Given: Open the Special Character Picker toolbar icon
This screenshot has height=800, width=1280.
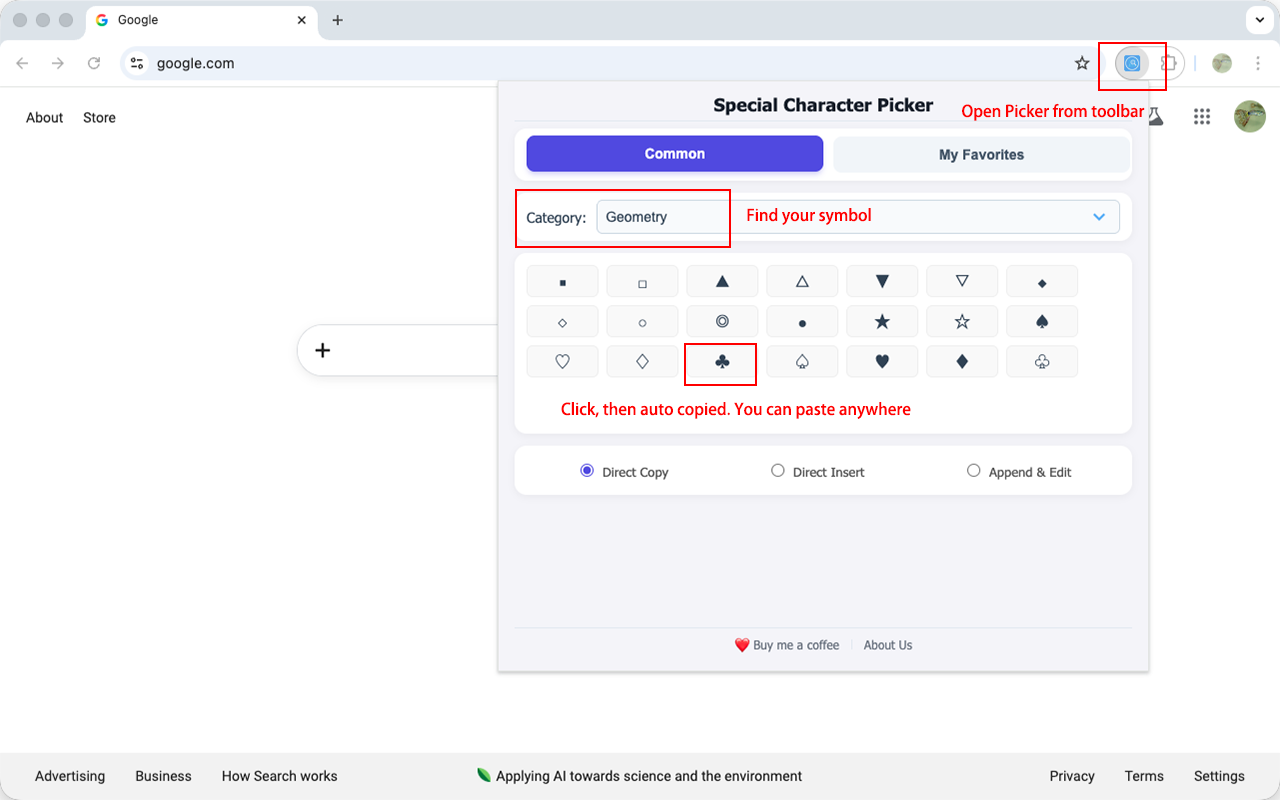Looking at the screenshot, I should point(1133,62).
